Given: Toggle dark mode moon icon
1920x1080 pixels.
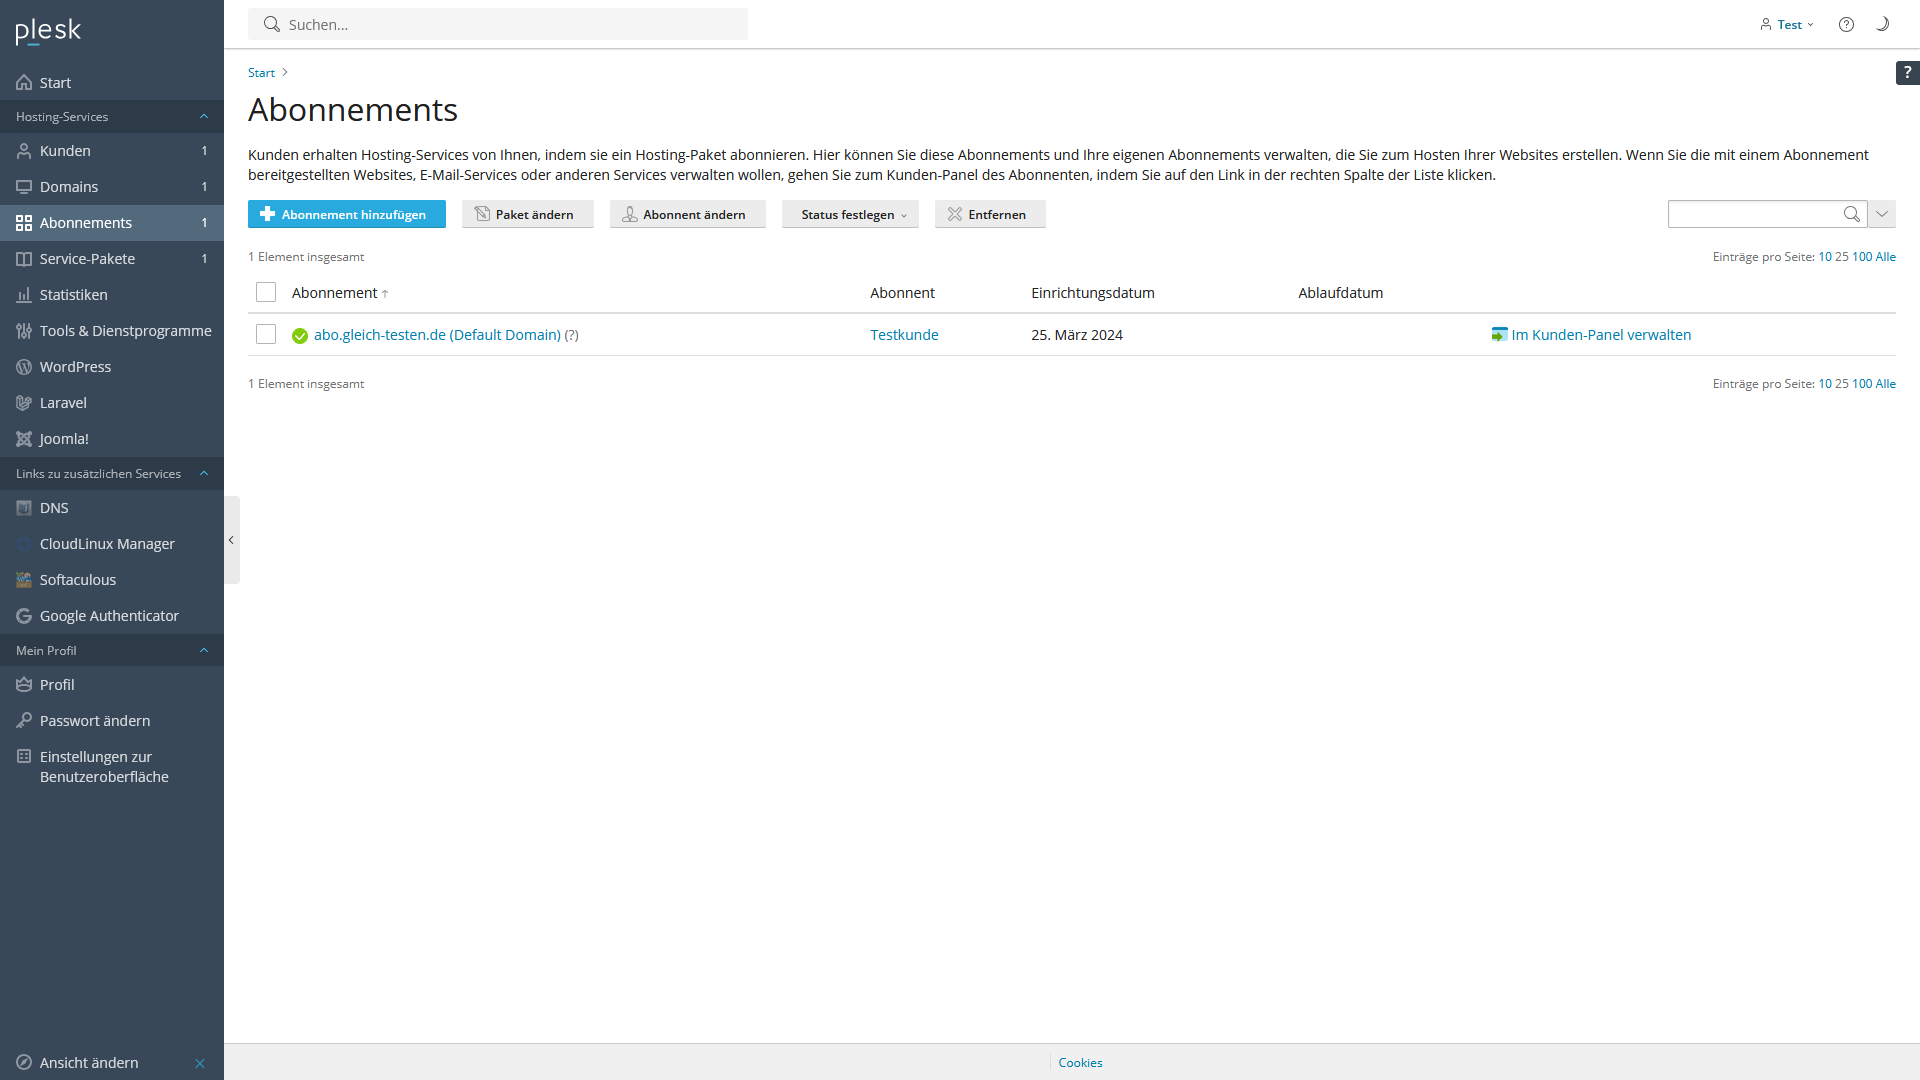Looking at the screenshot, I should click(x=1882, y=24).
